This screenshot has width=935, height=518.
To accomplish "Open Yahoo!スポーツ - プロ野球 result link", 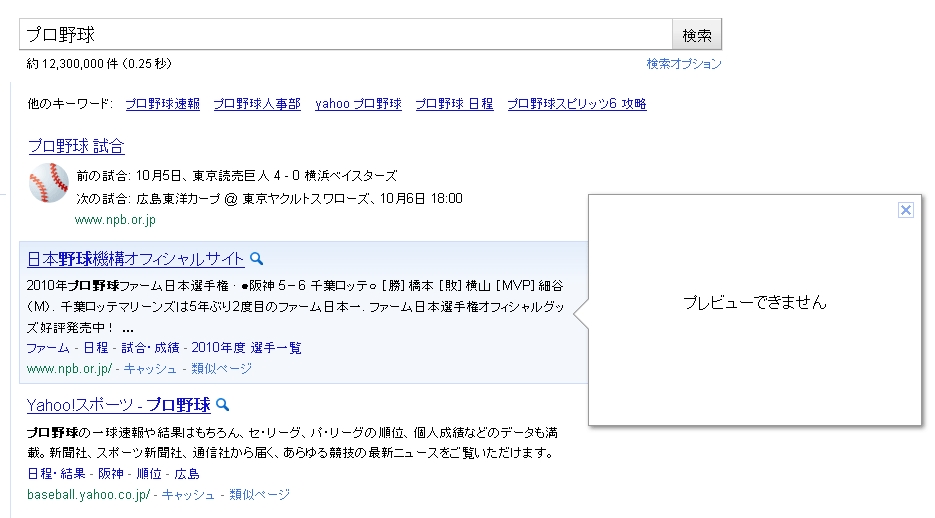I will pos(119,405).
